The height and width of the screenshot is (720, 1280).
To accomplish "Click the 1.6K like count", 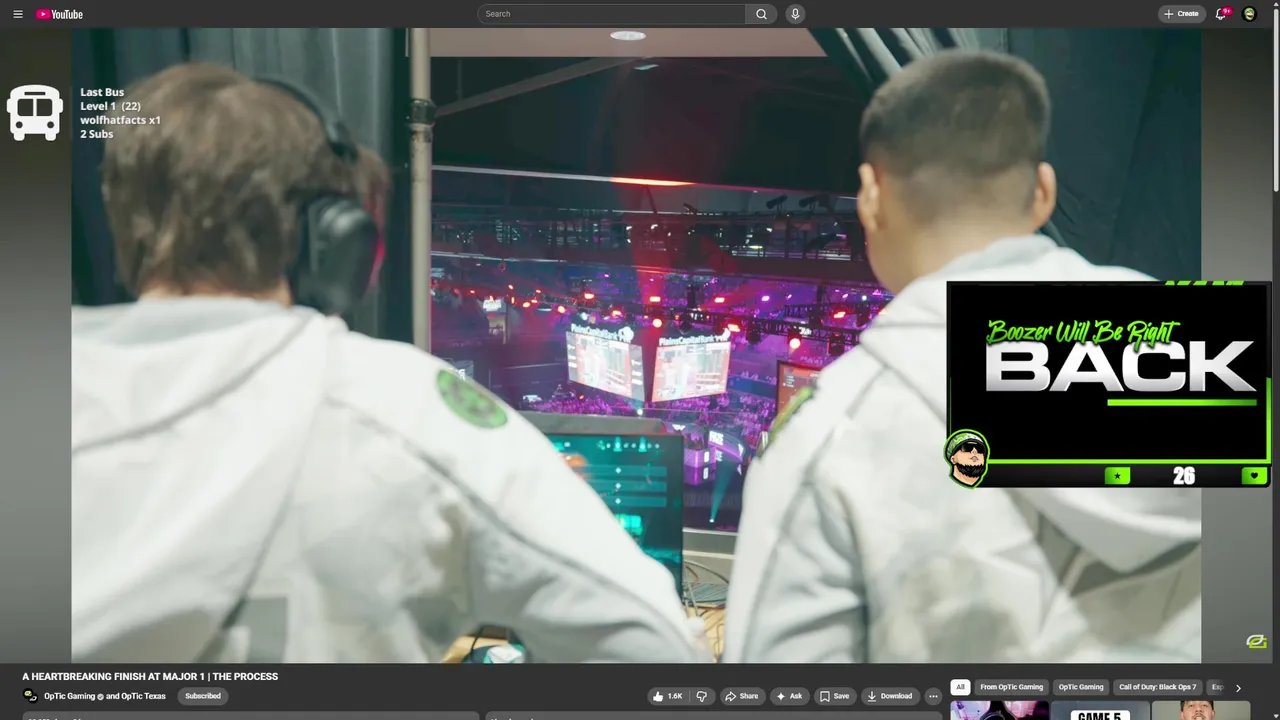I will coord(675,696).
